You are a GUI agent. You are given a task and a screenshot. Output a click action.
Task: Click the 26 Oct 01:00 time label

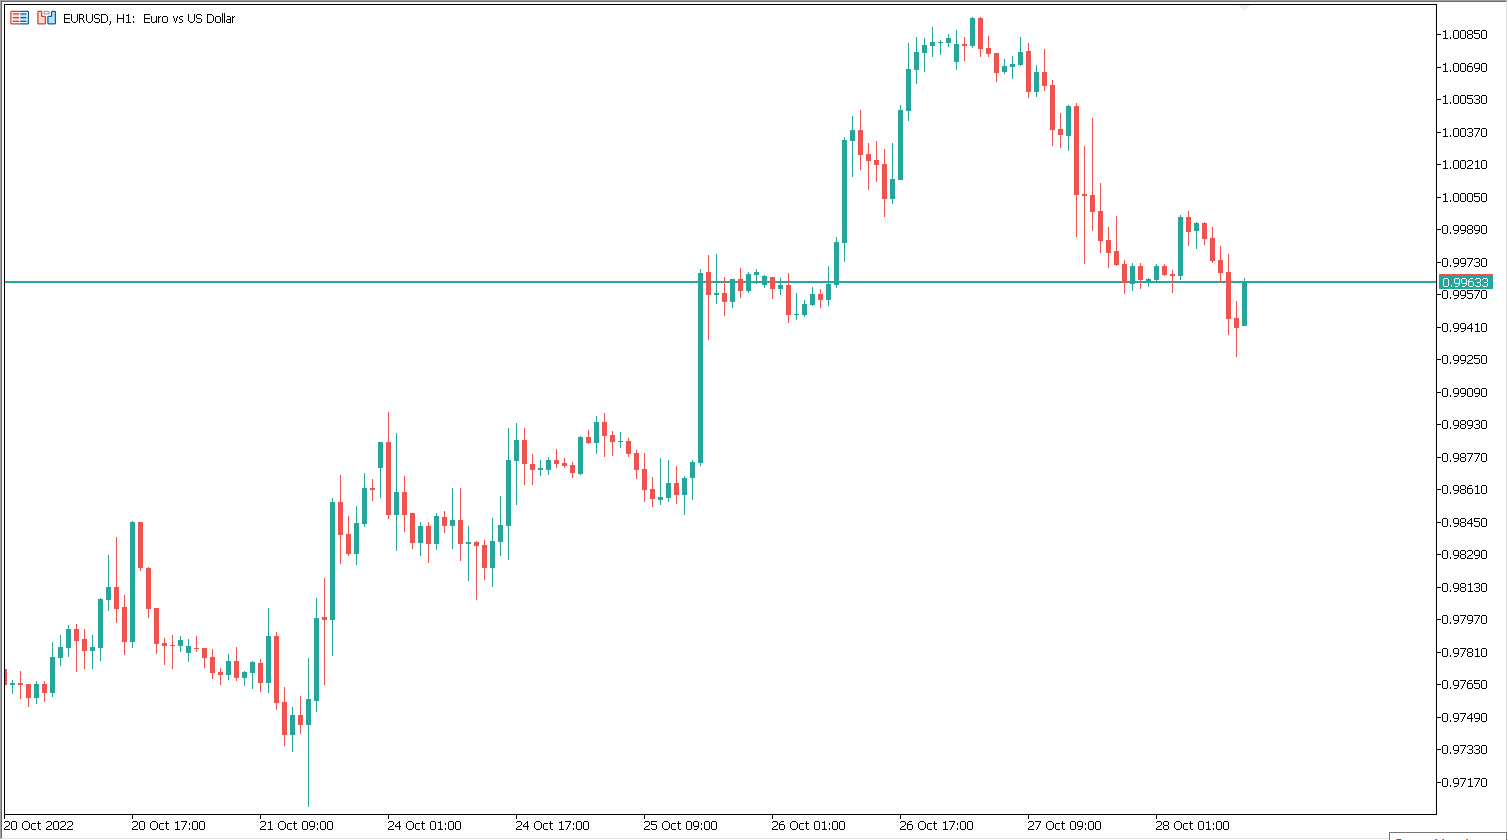808,826
